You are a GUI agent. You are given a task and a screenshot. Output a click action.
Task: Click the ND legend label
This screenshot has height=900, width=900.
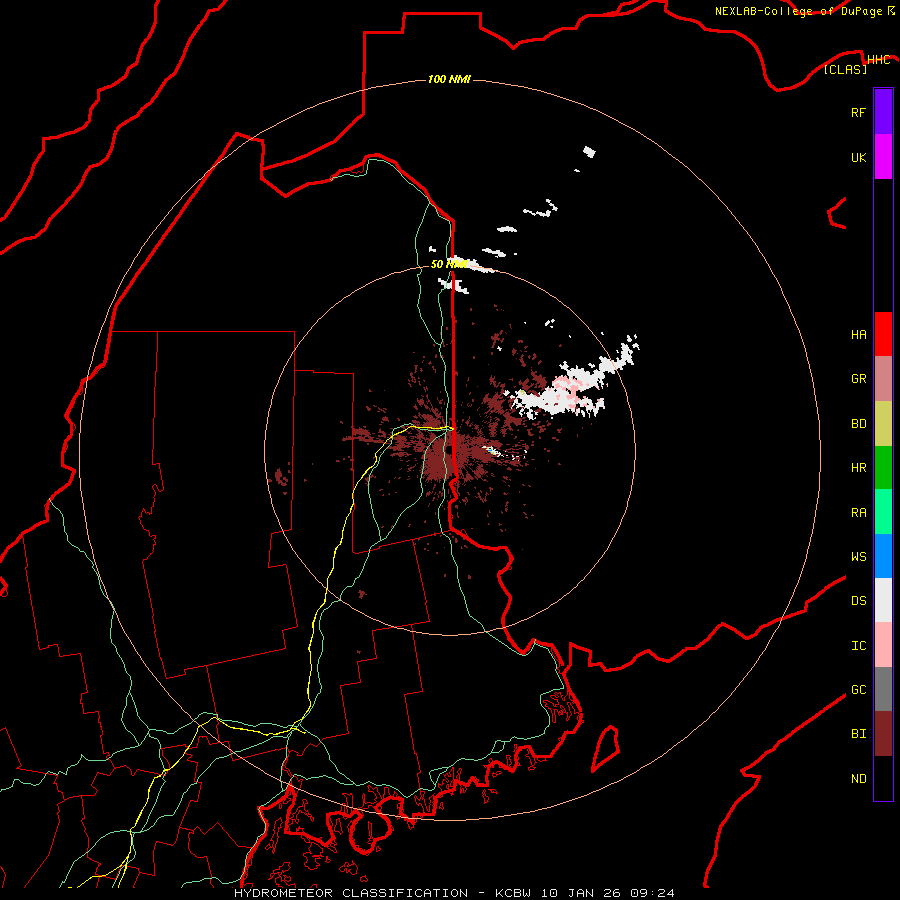tap(858, 779)
